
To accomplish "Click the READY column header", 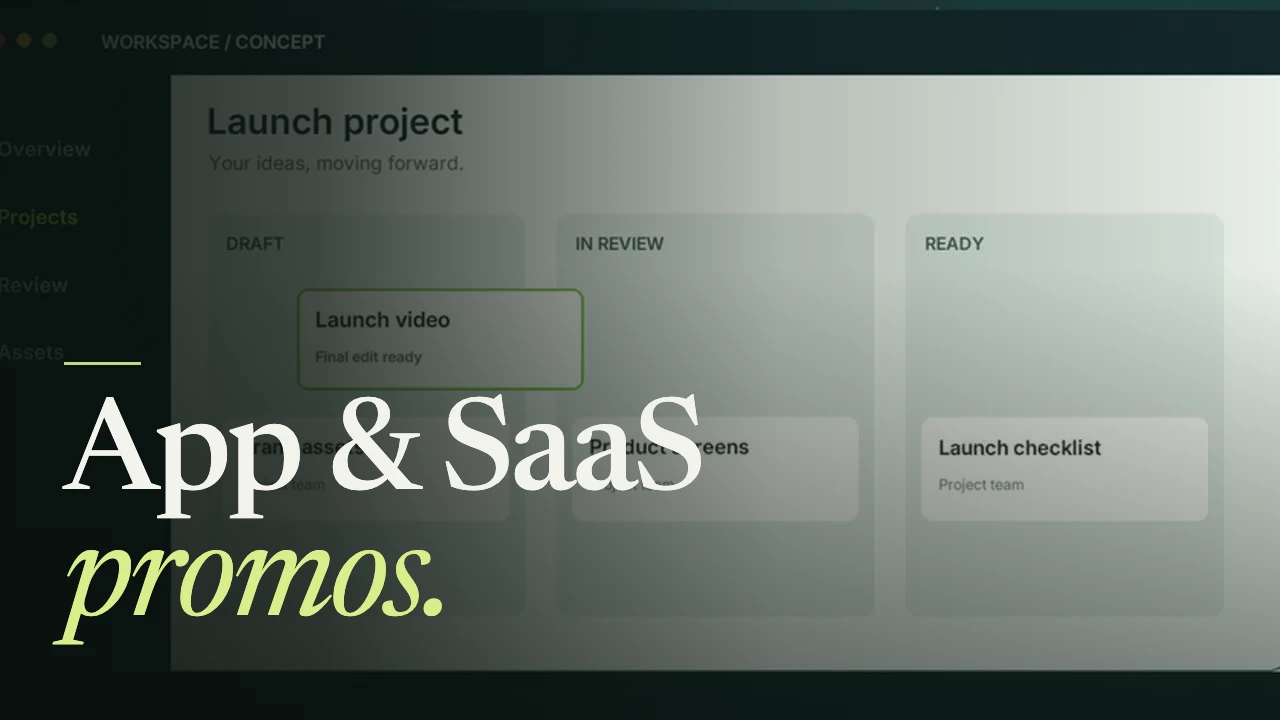I will (954, 243).
